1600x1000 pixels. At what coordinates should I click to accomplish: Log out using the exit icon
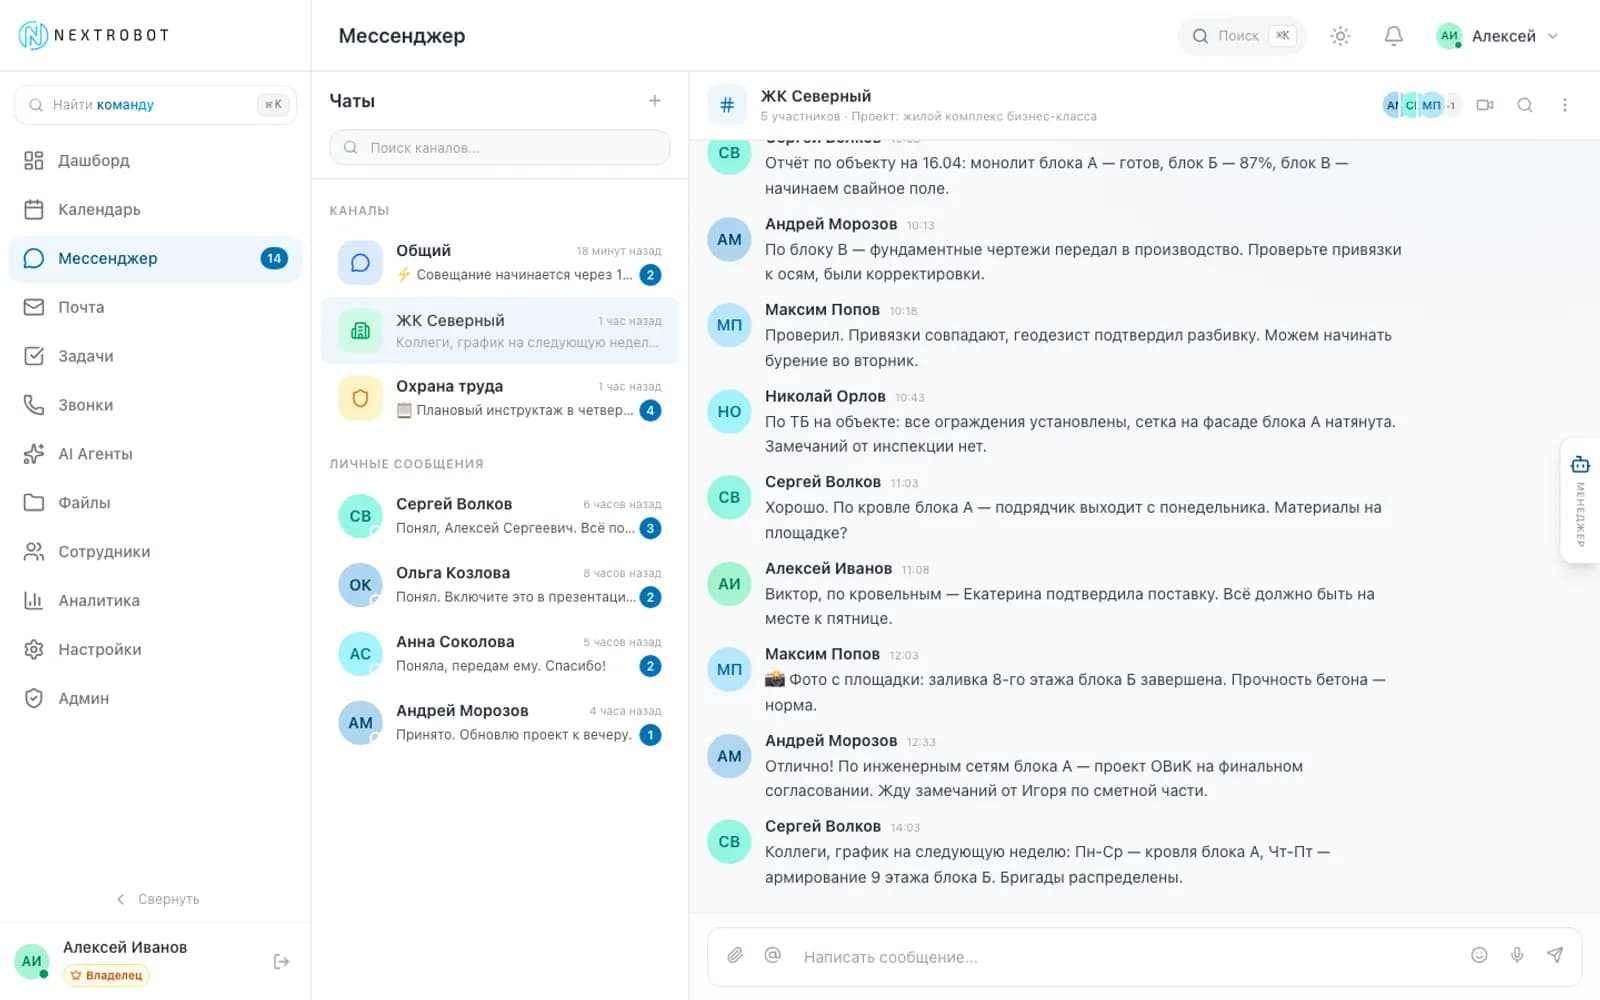281,962
